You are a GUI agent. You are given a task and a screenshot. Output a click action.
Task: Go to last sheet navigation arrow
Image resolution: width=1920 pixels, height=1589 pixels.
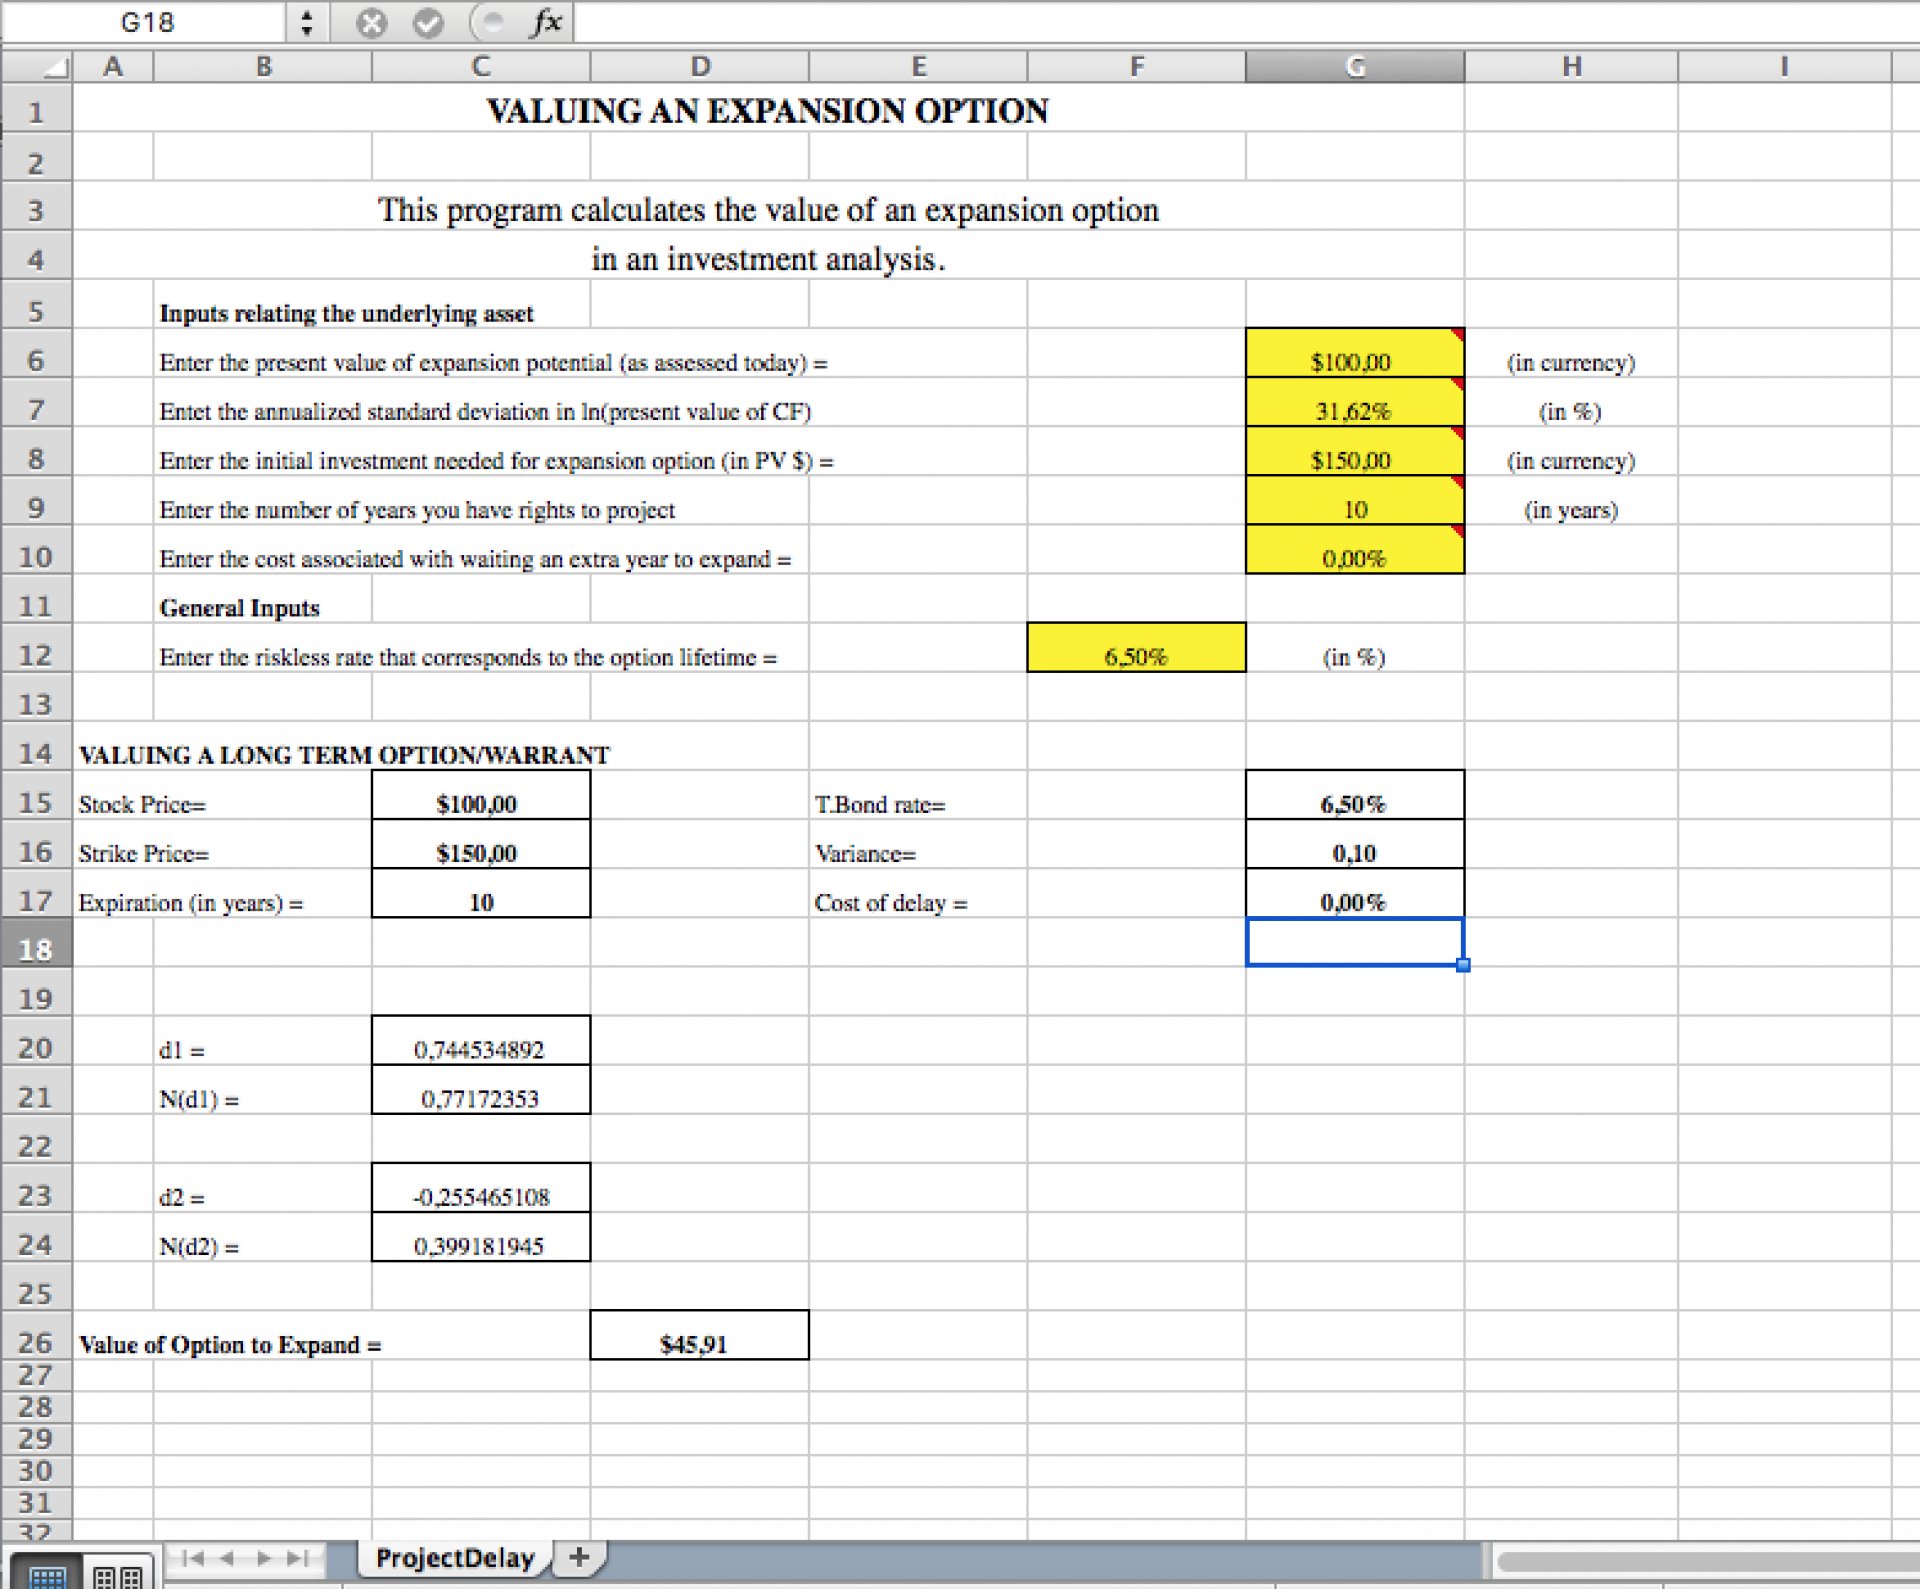point(297,1557)
